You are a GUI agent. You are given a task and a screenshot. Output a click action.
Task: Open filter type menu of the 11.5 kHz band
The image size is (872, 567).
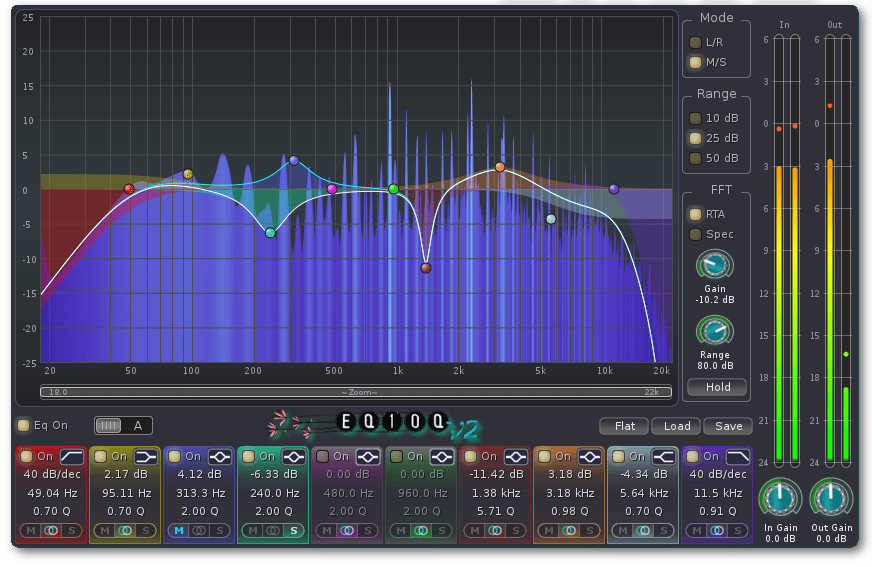[737, 457]
